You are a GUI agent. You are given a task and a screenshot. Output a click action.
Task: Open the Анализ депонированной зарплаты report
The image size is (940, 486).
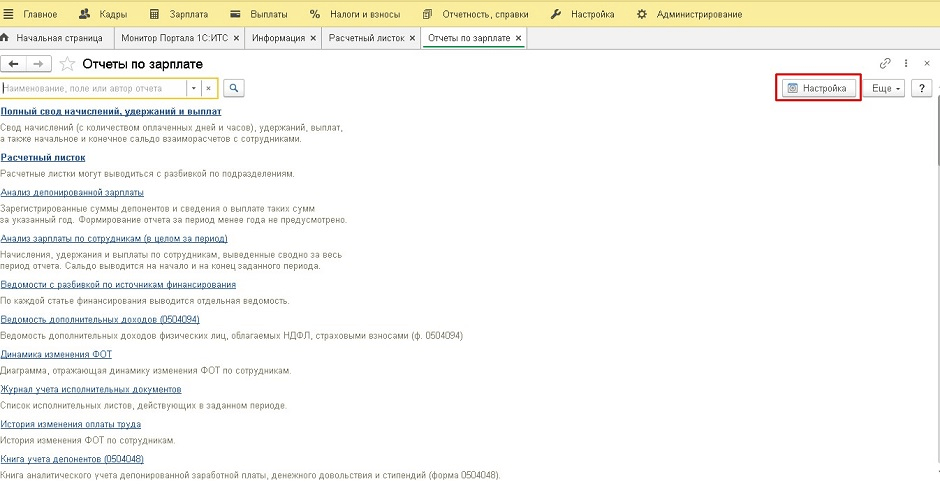(72, 191)
